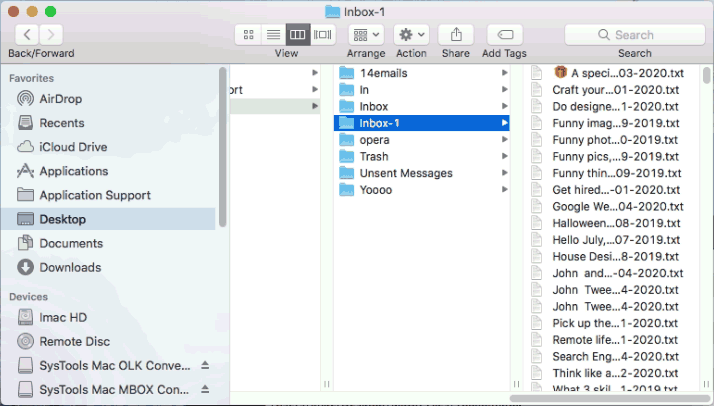Expand the Yoooo folder arrow
Screen dimensions: 714x406
tap(505, 189)
